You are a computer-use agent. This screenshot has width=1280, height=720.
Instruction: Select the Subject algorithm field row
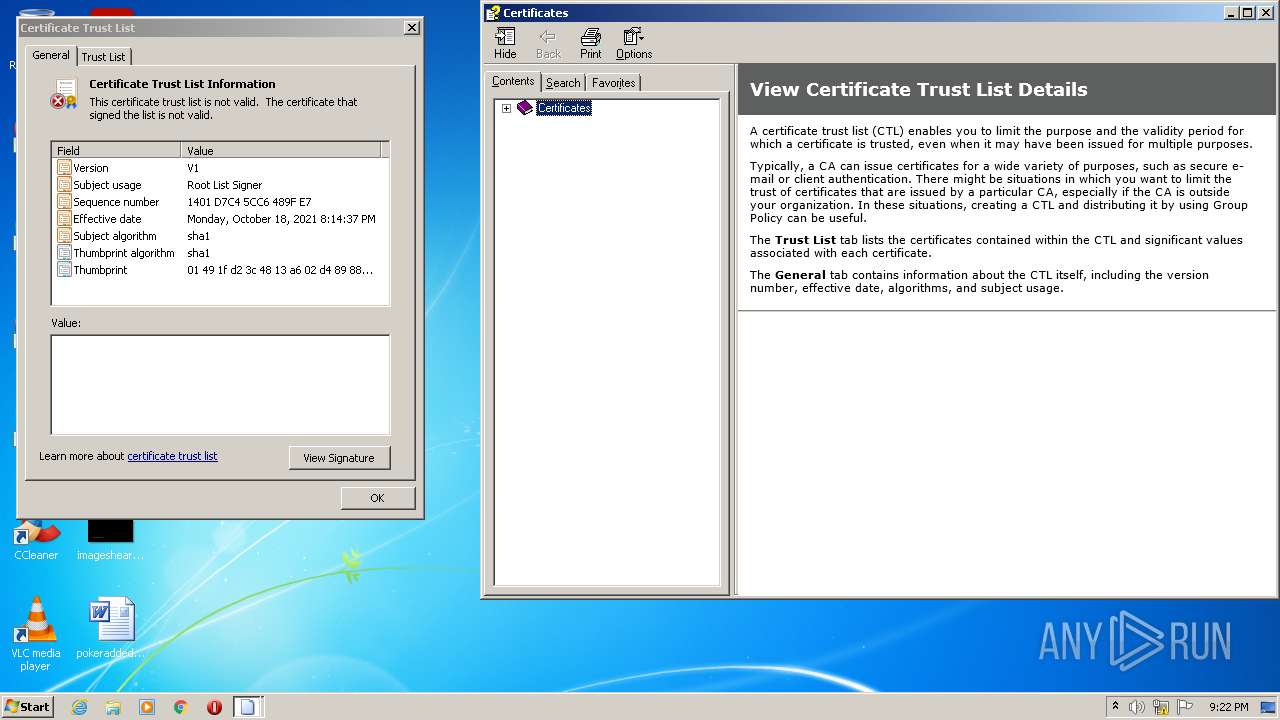[220, 236]
